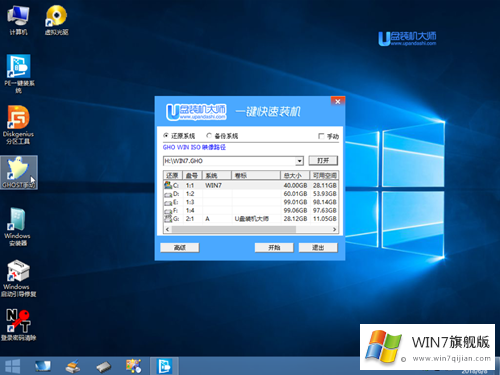Select the 登录密码清除 NT key icon
The image size is (500, 375).
[18, 325]
